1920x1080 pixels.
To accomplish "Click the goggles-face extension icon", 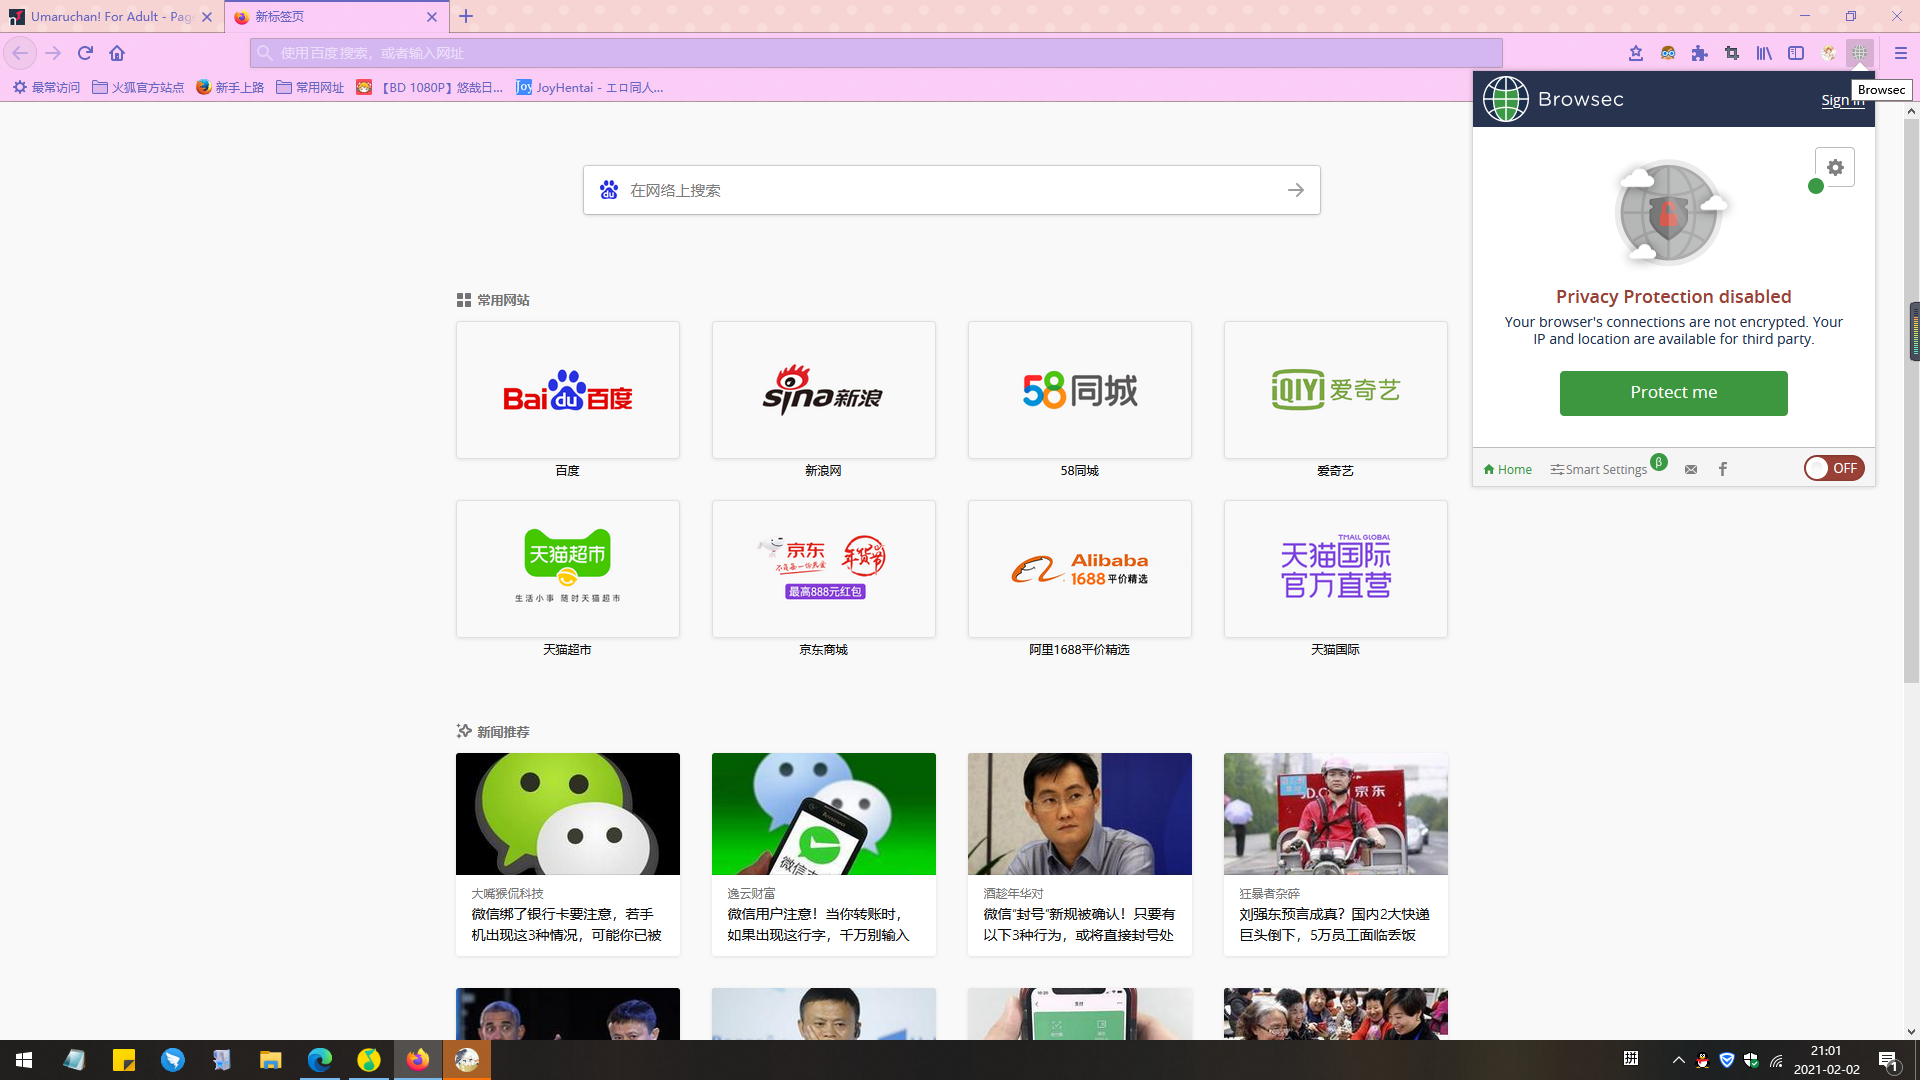I will (1668, 53).
